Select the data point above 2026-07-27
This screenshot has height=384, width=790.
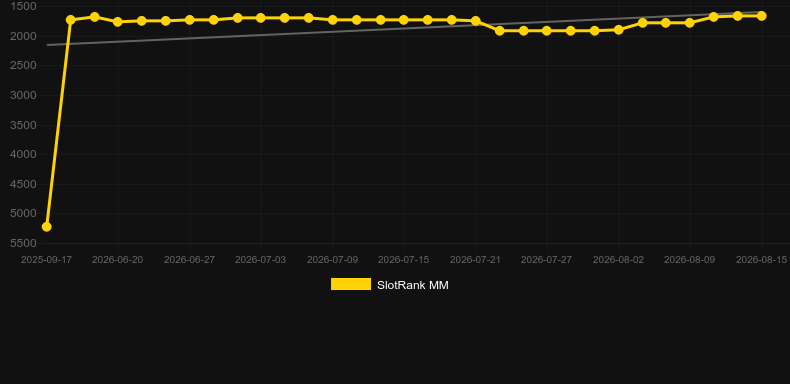(x=547, y=31)
